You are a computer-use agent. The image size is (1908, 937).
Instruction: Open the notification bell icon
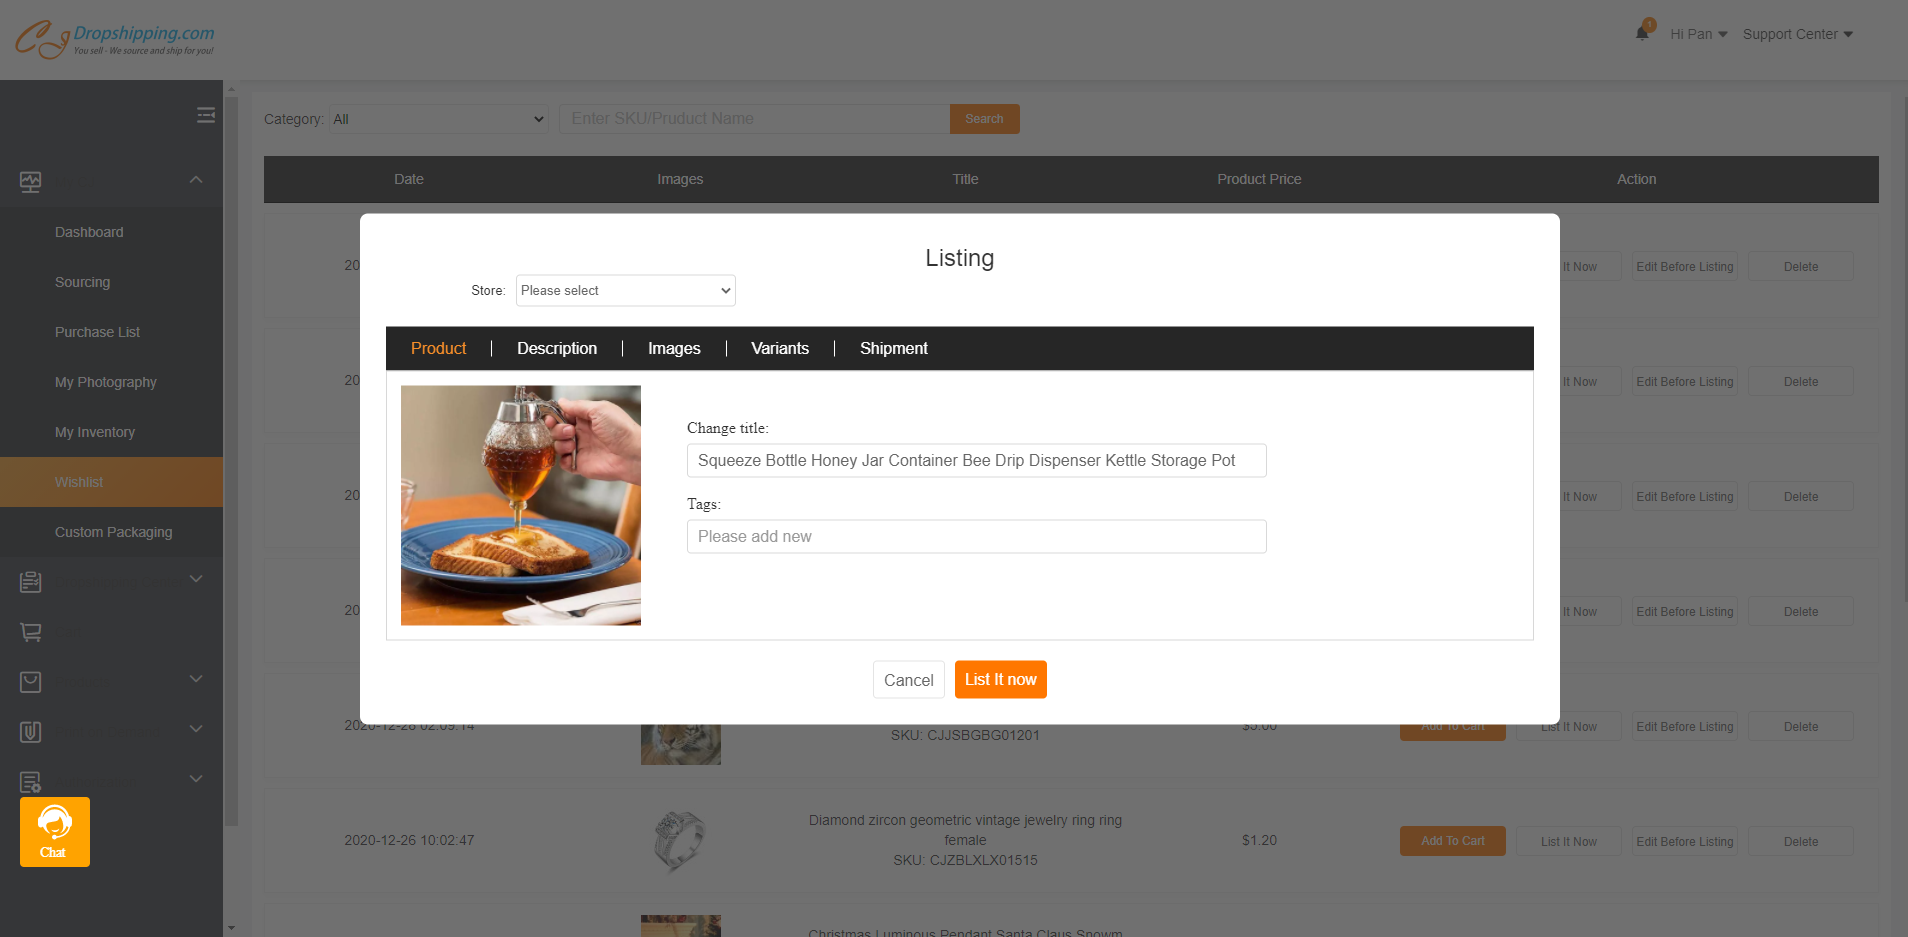coord(1642,32)
